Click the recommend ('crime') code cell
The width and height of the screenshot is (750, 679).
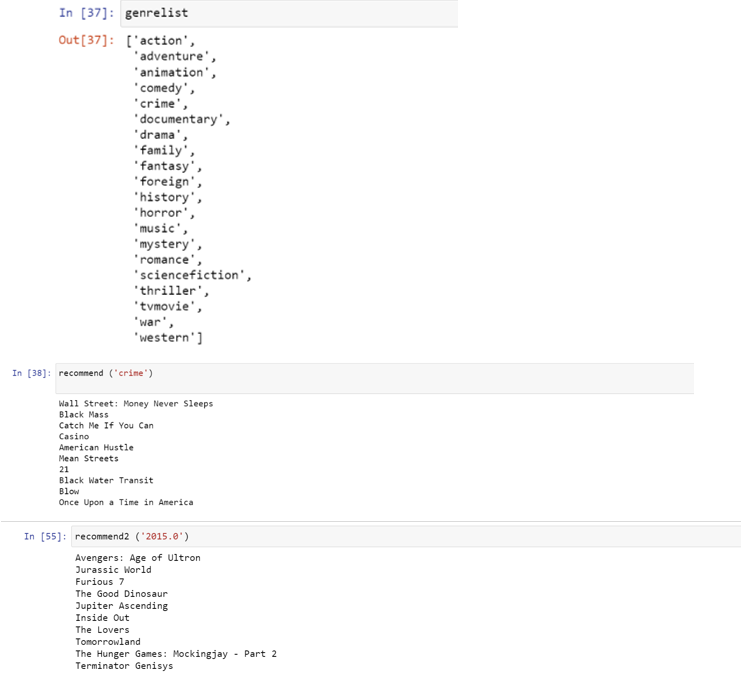[x=375, y=379]
